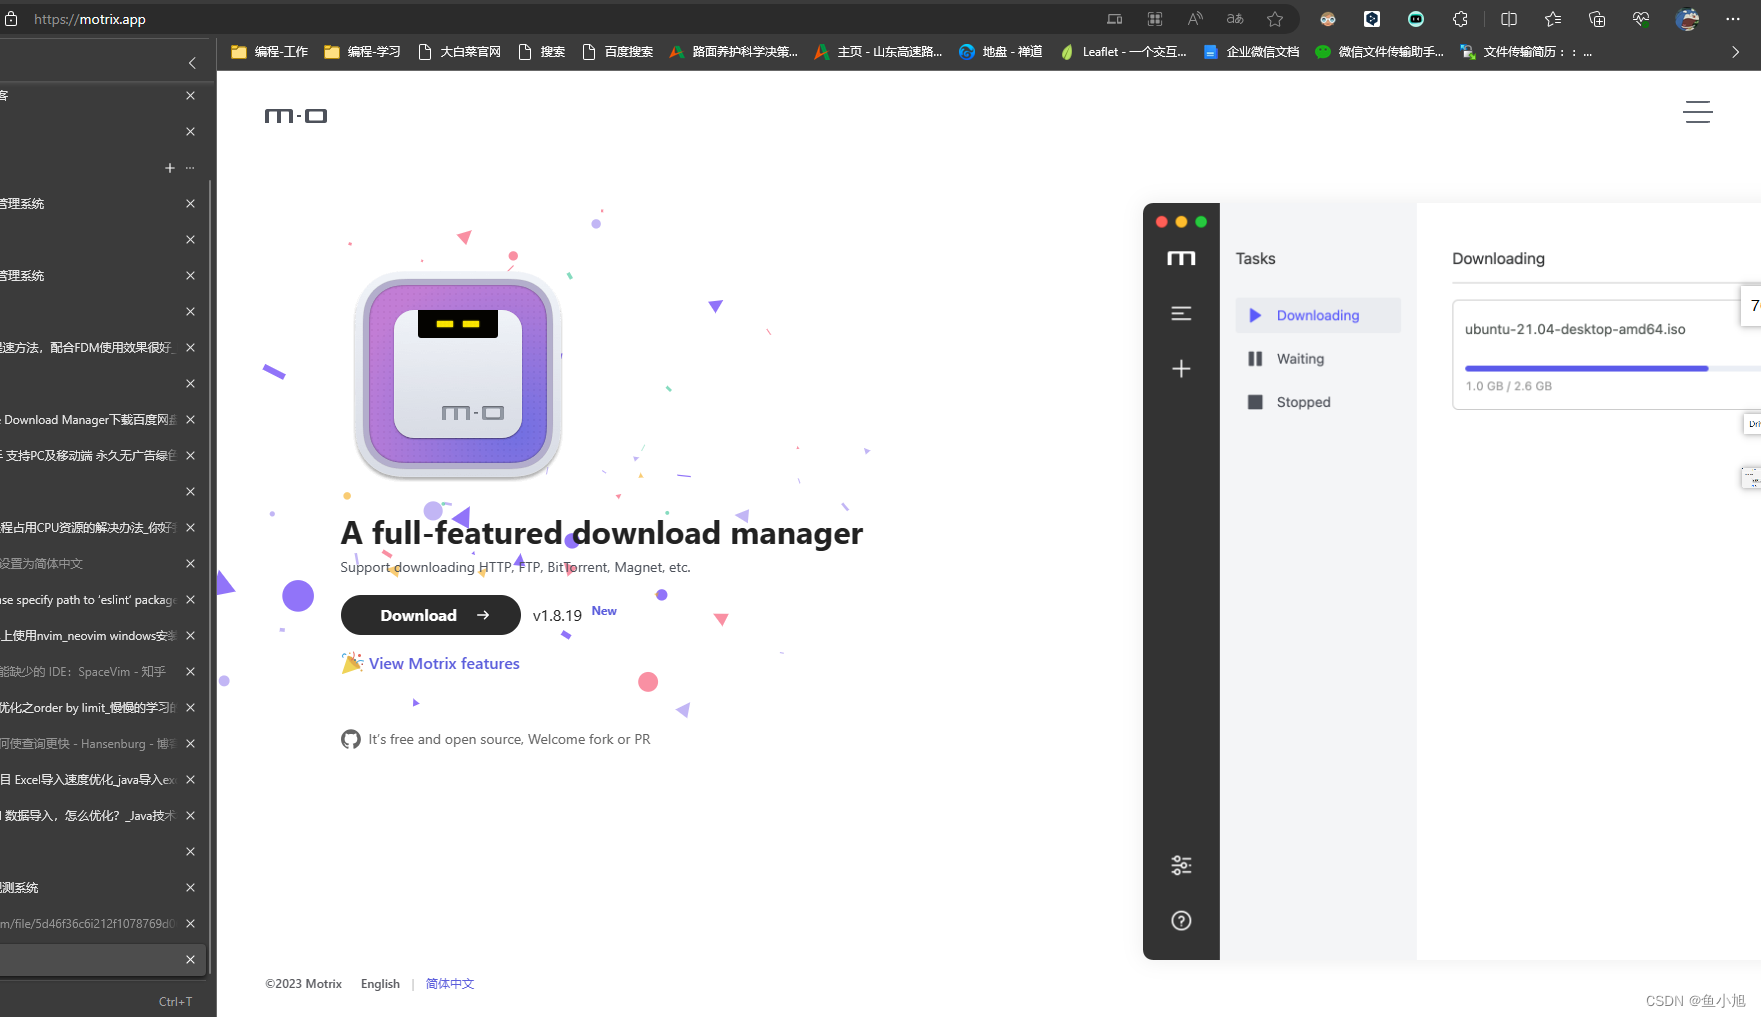This screenshot has height=1017, width=1761.
Task: Click the task list icon in Motrix sidebar
Action: pyautogui.click(x=1181, y=314)
